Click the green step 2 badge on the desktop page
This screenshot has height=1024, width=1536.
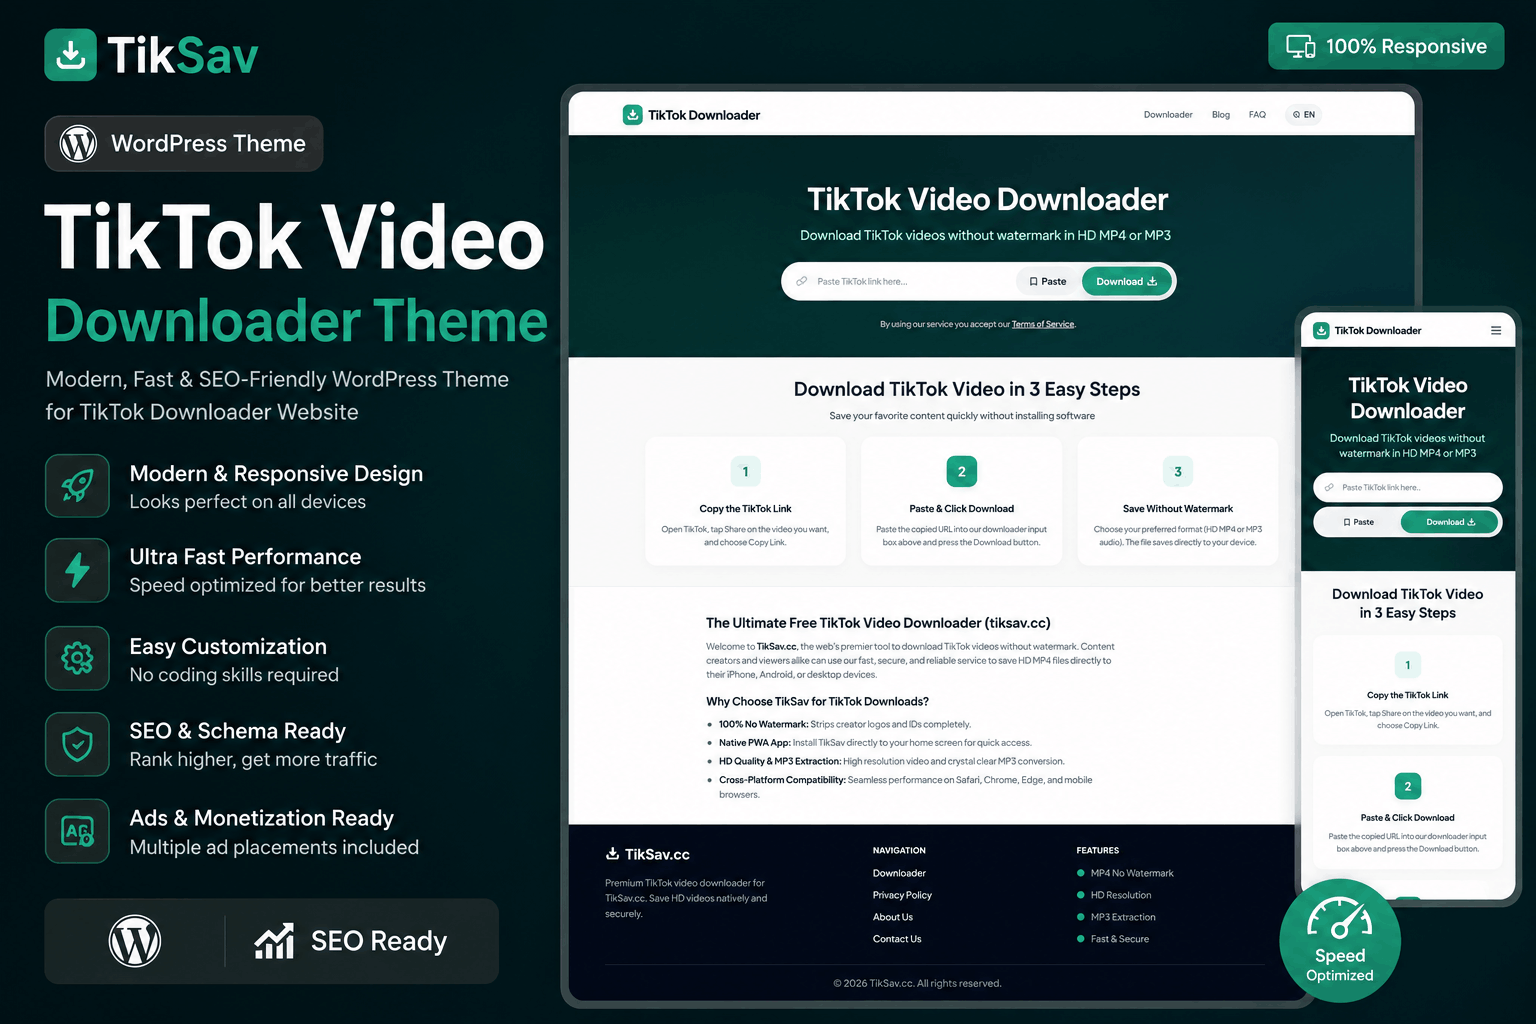(x=962, y=472)
